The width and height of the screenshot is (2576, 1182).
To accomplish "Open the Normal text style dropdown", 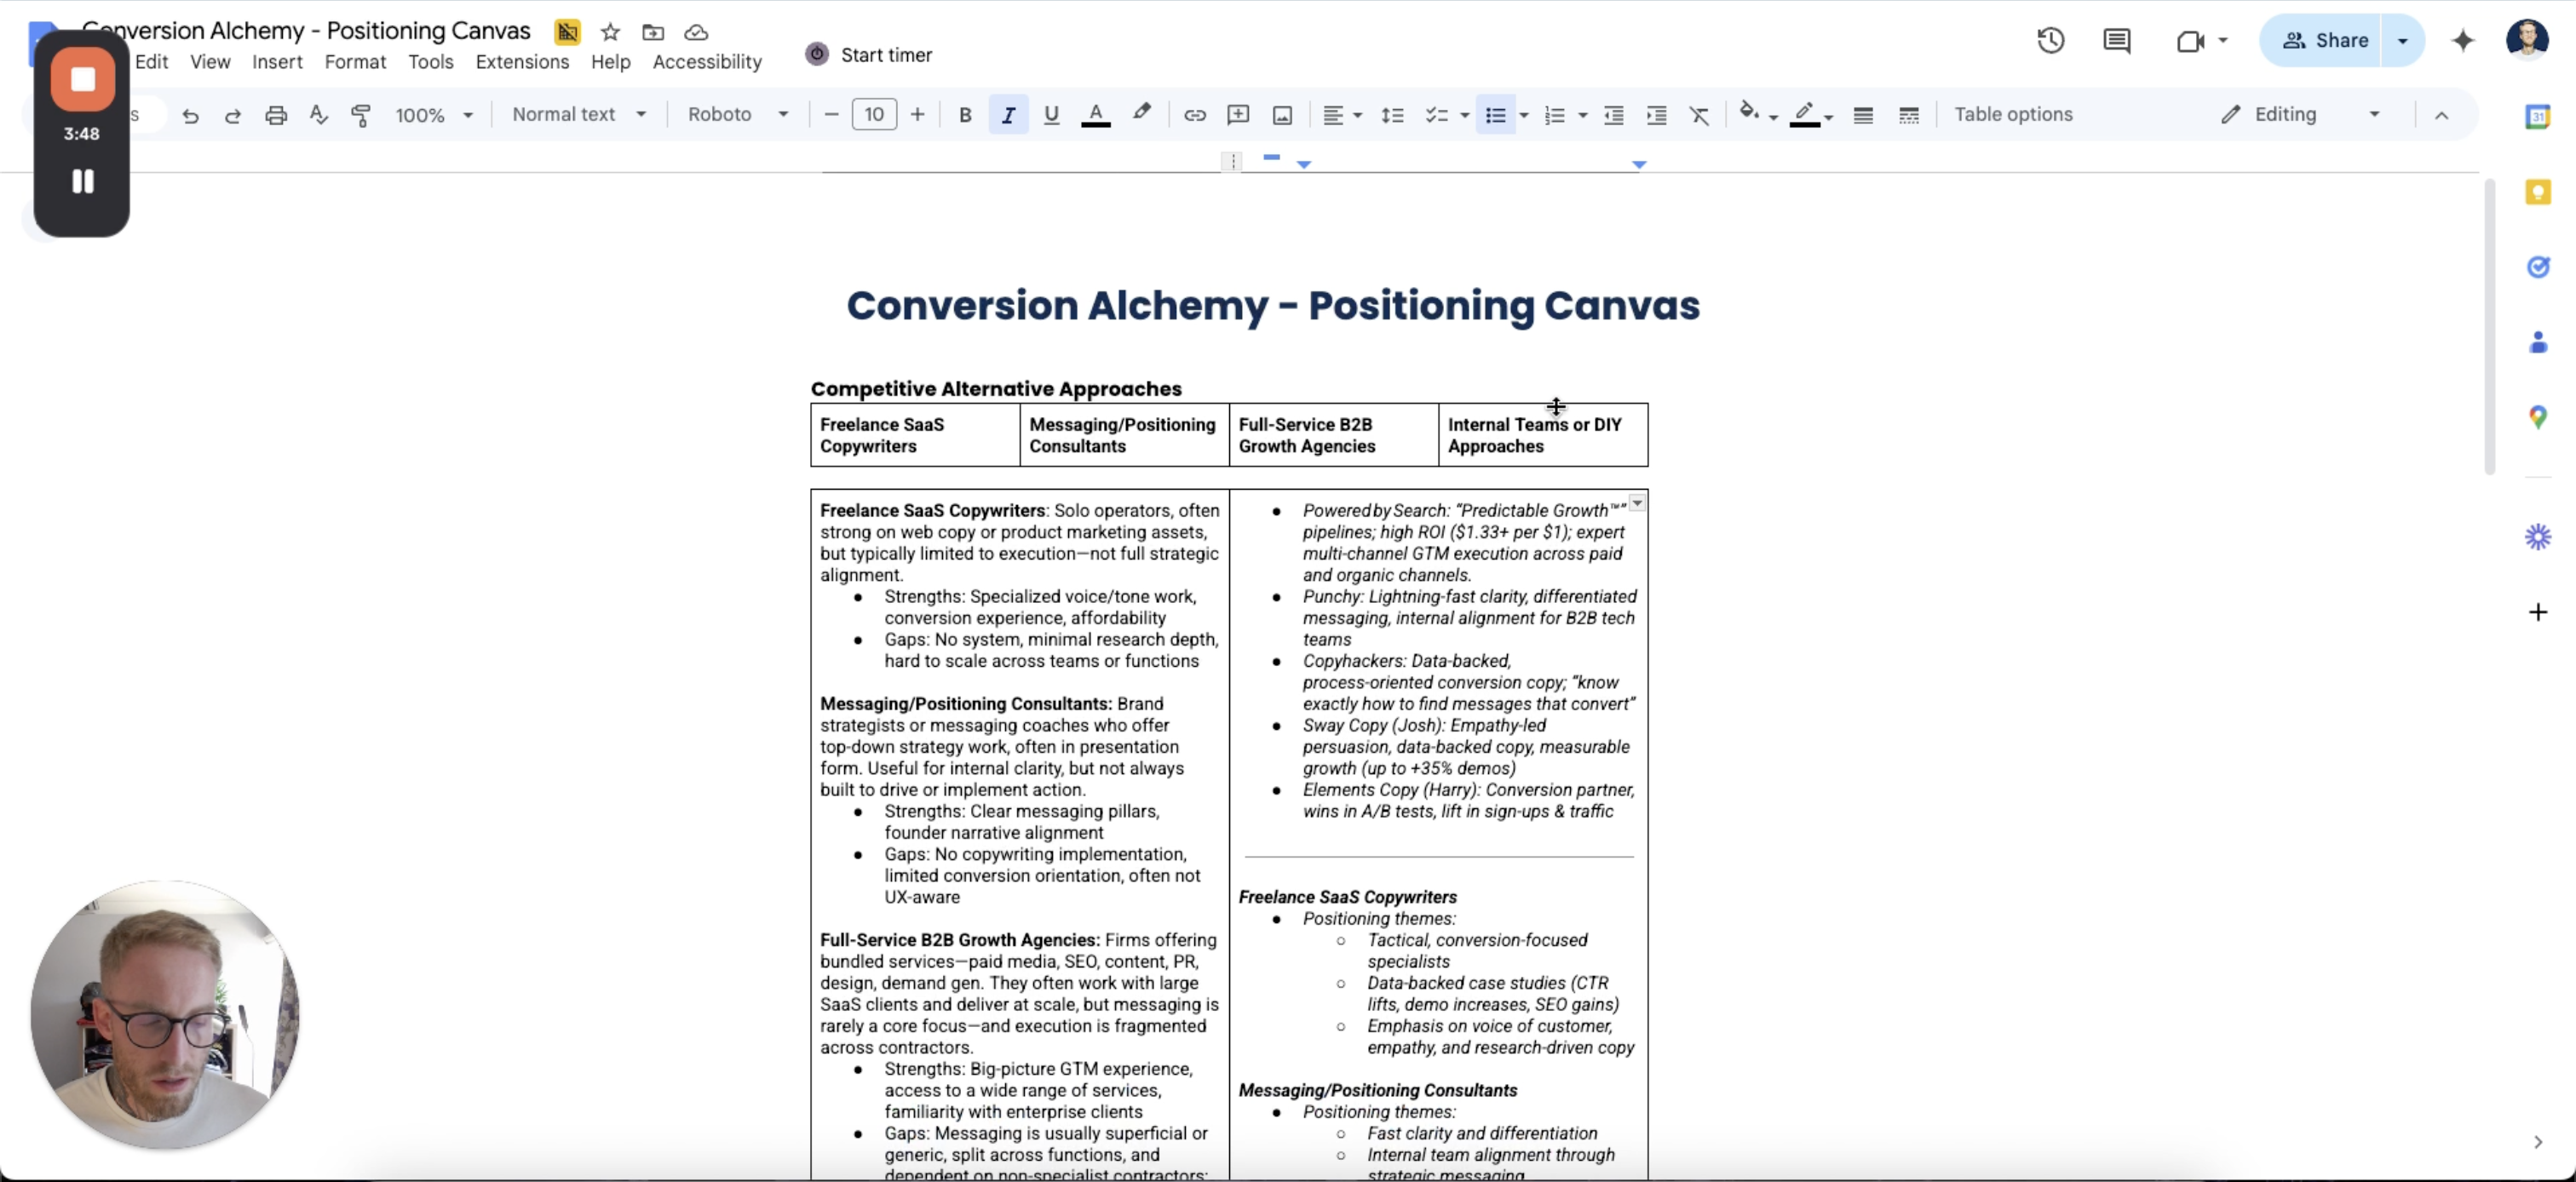I will pos(578,115).
